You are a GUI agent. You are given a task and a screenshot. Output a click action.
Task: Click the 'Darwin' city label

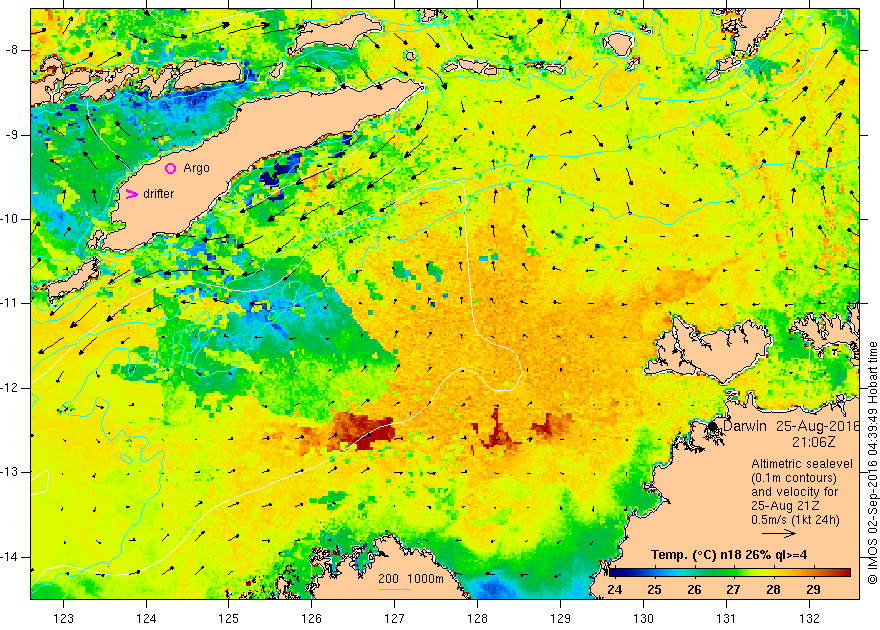(744, 426)
